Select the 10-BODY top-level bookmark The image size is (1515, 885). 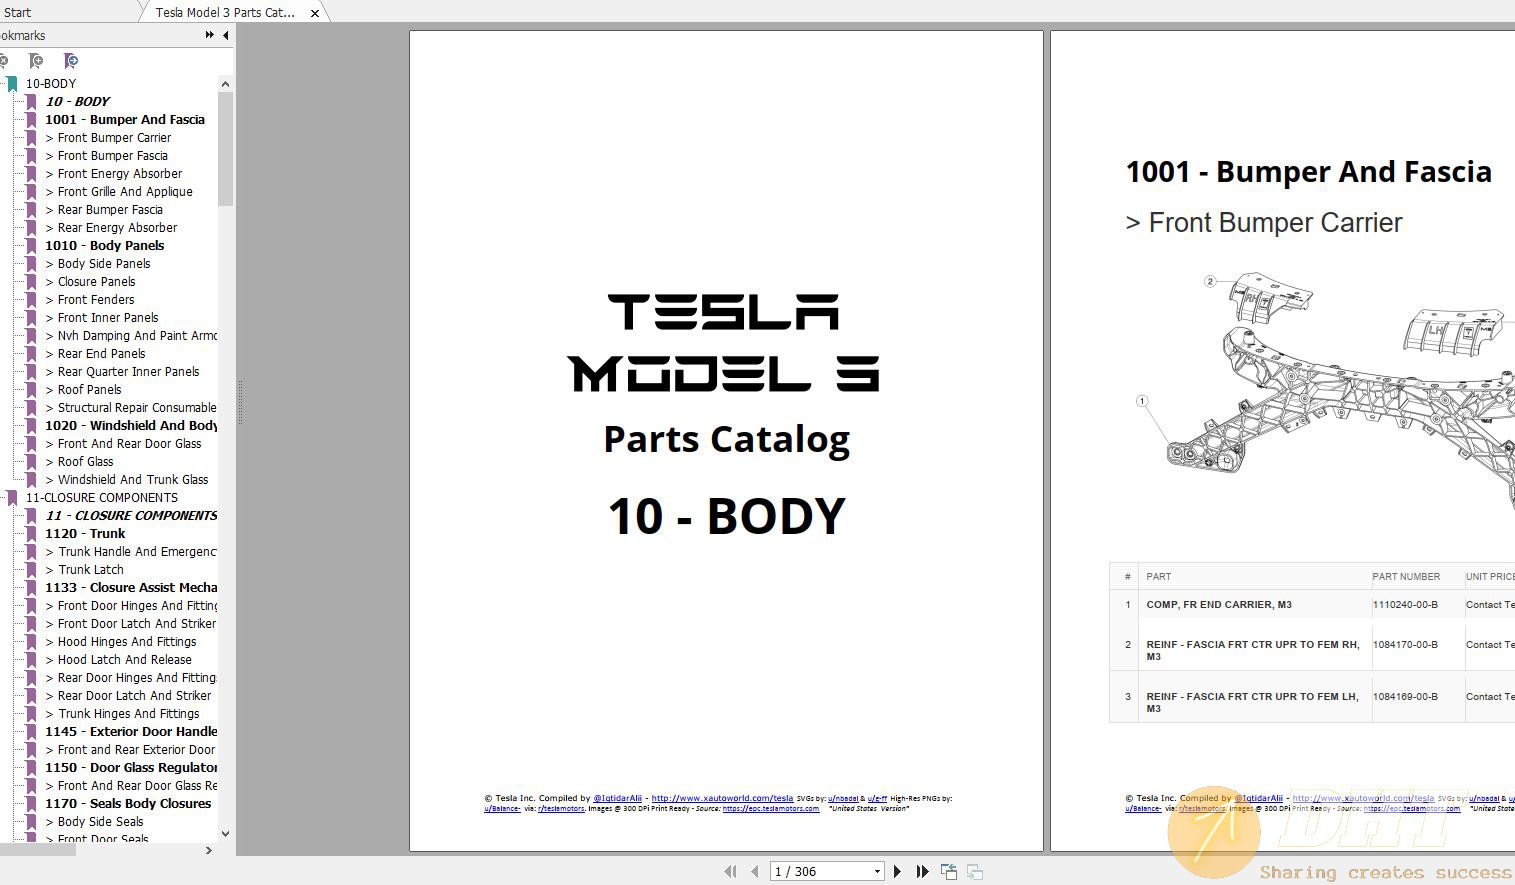click(51, 84)
